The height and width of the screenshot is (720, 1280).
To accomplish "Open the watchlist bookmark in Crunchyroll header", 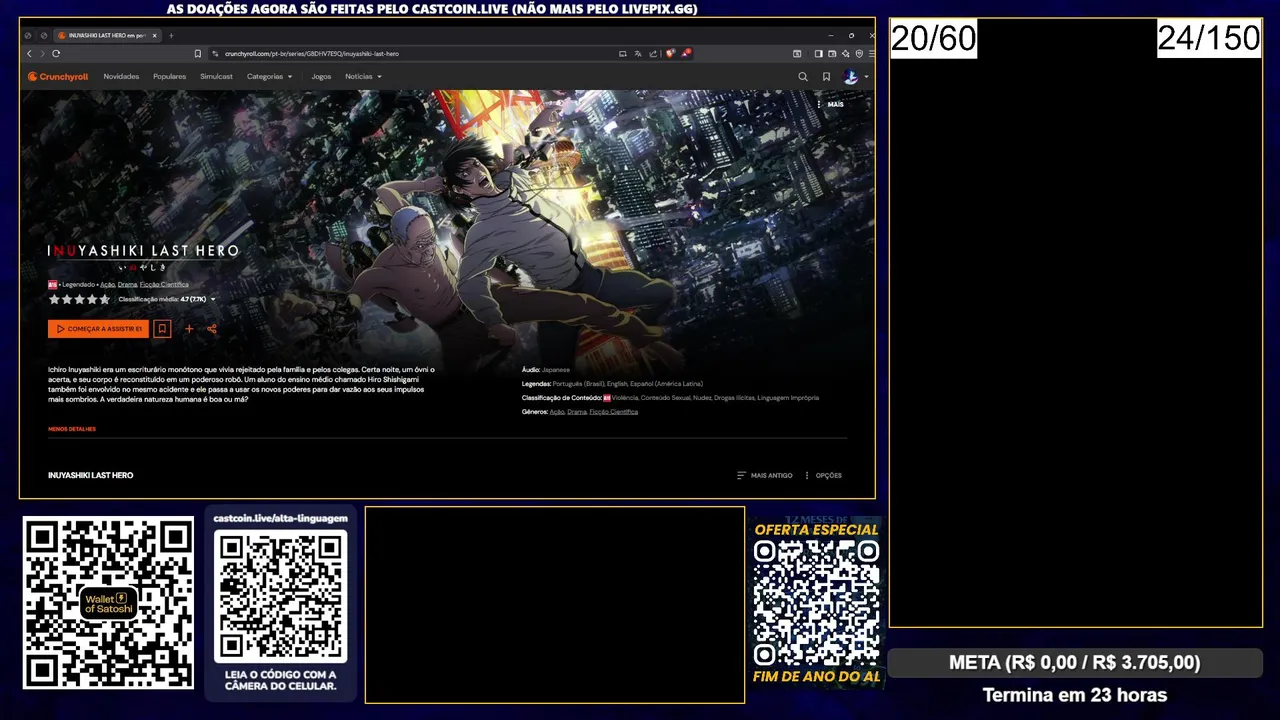I will point(826,76).
